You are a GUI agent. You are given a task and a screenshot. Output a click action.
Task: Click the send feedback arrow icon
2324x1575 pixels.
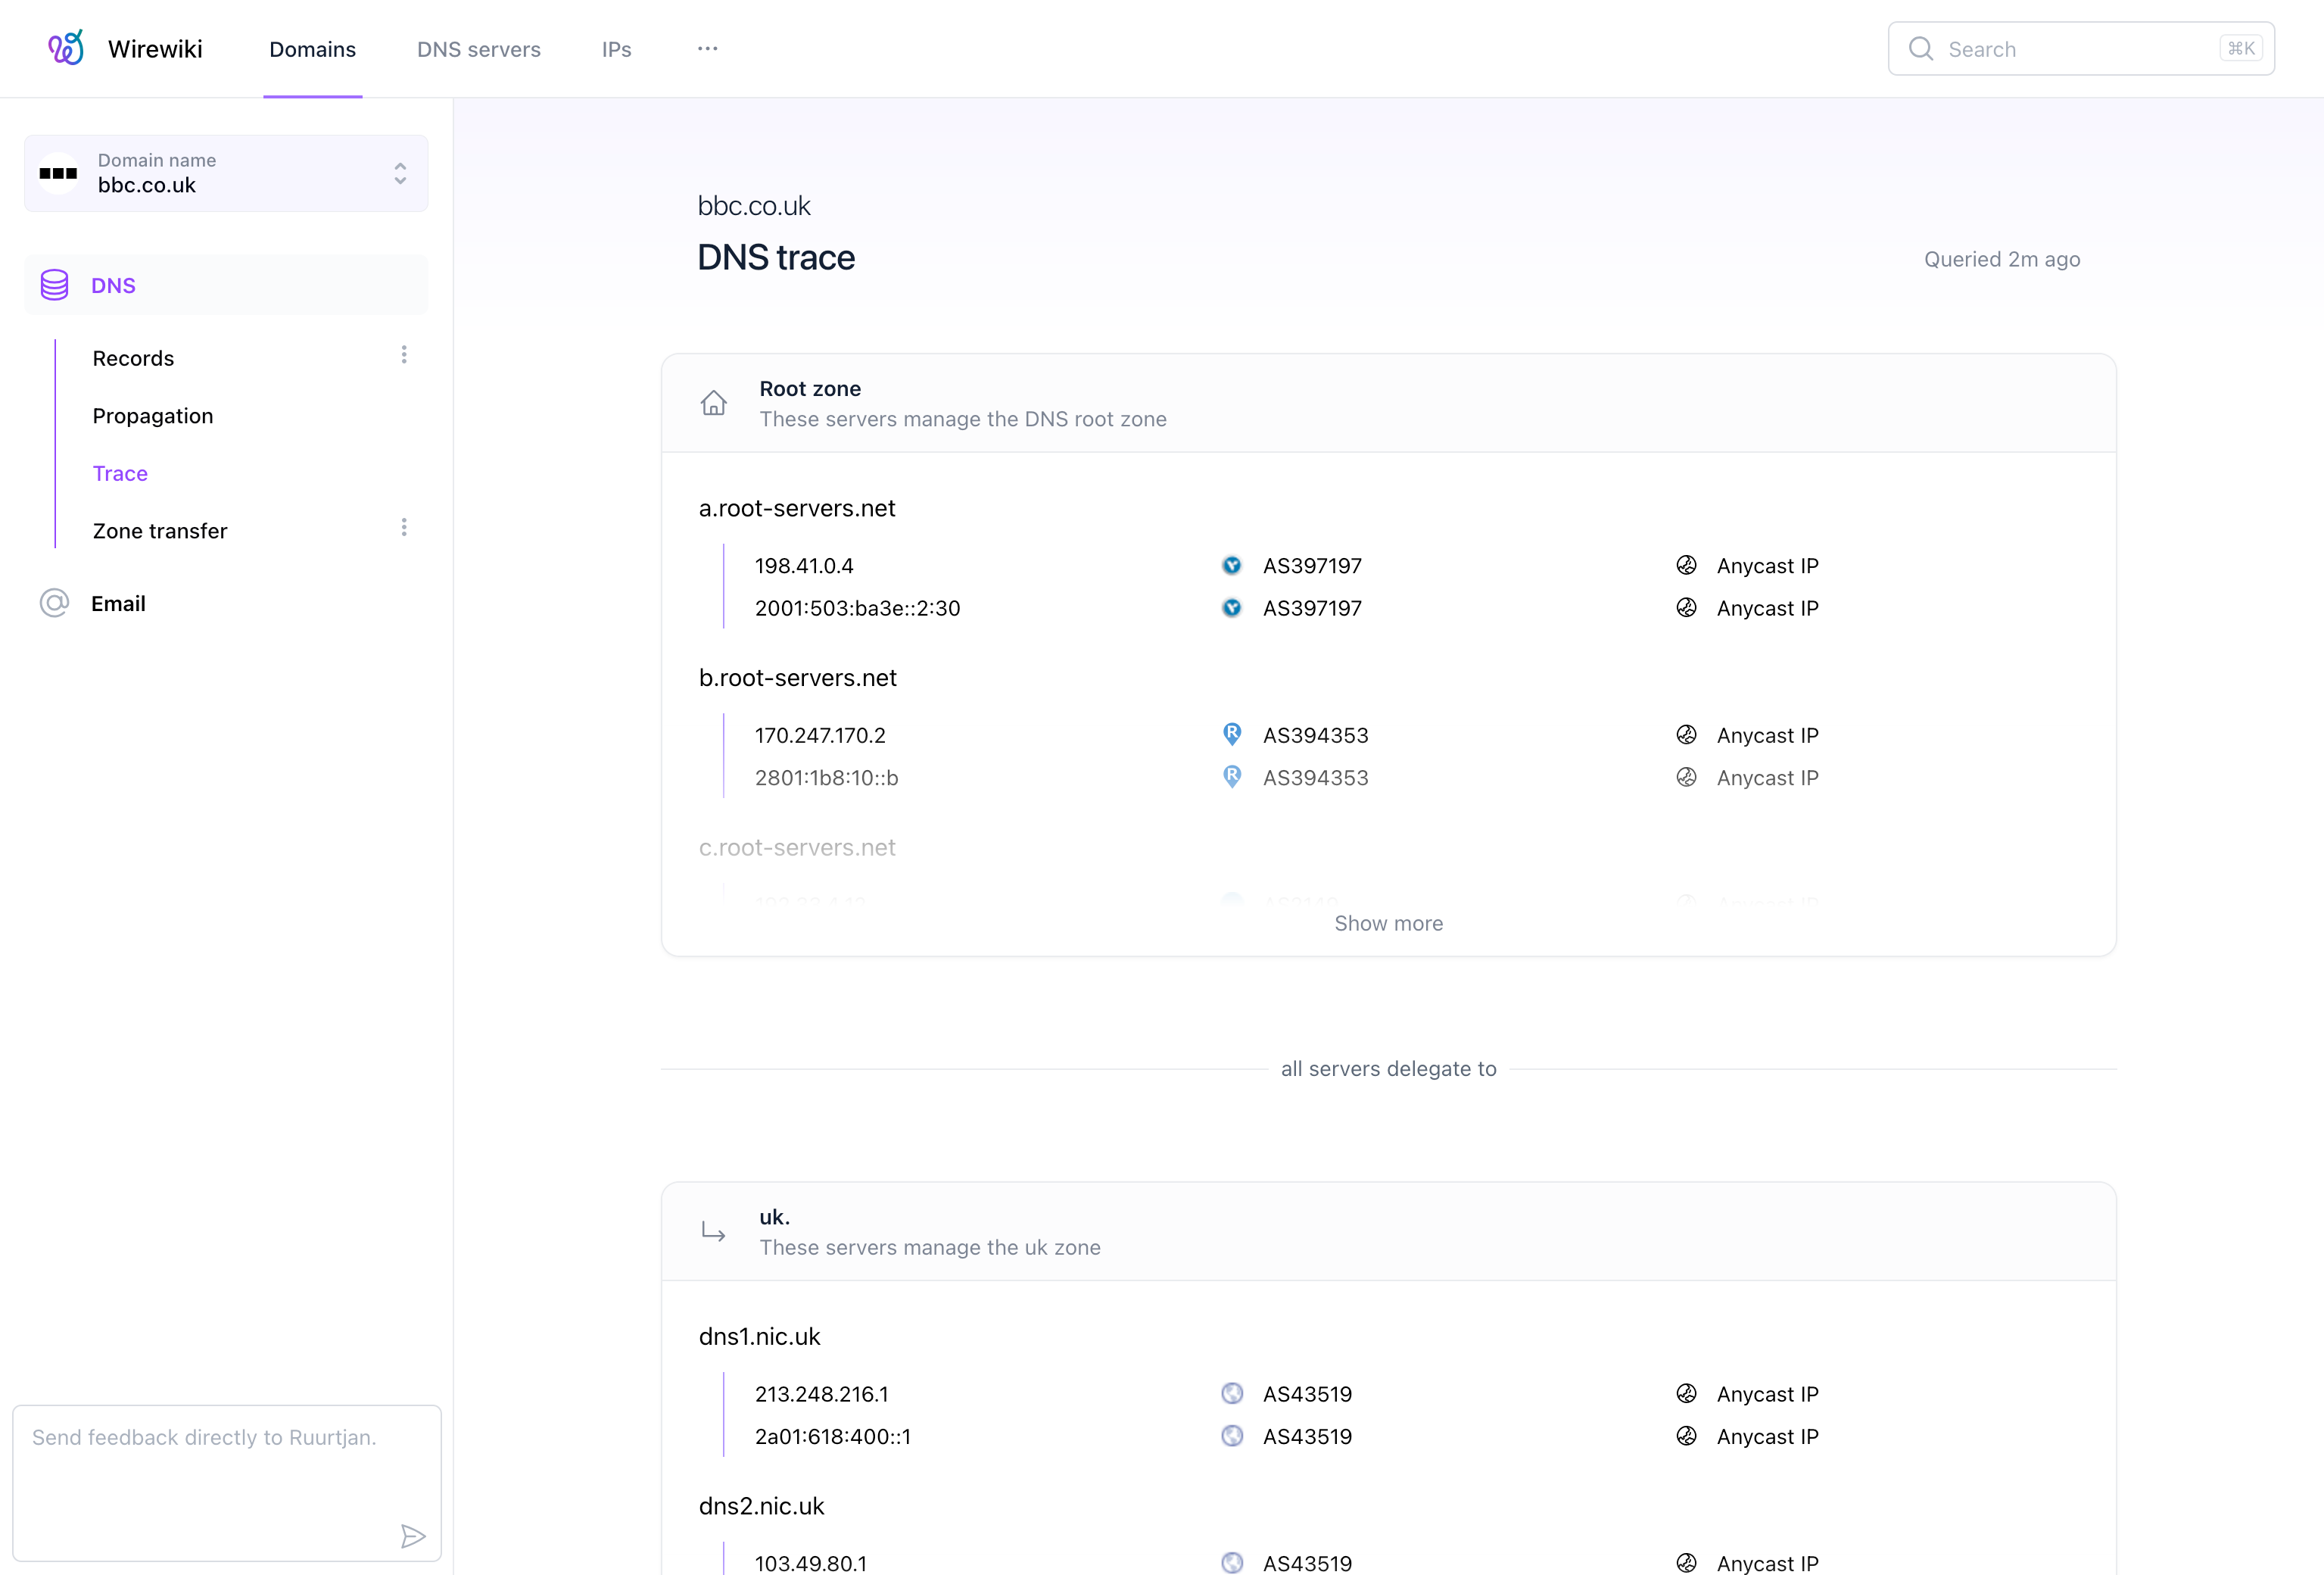point(413,1536)
